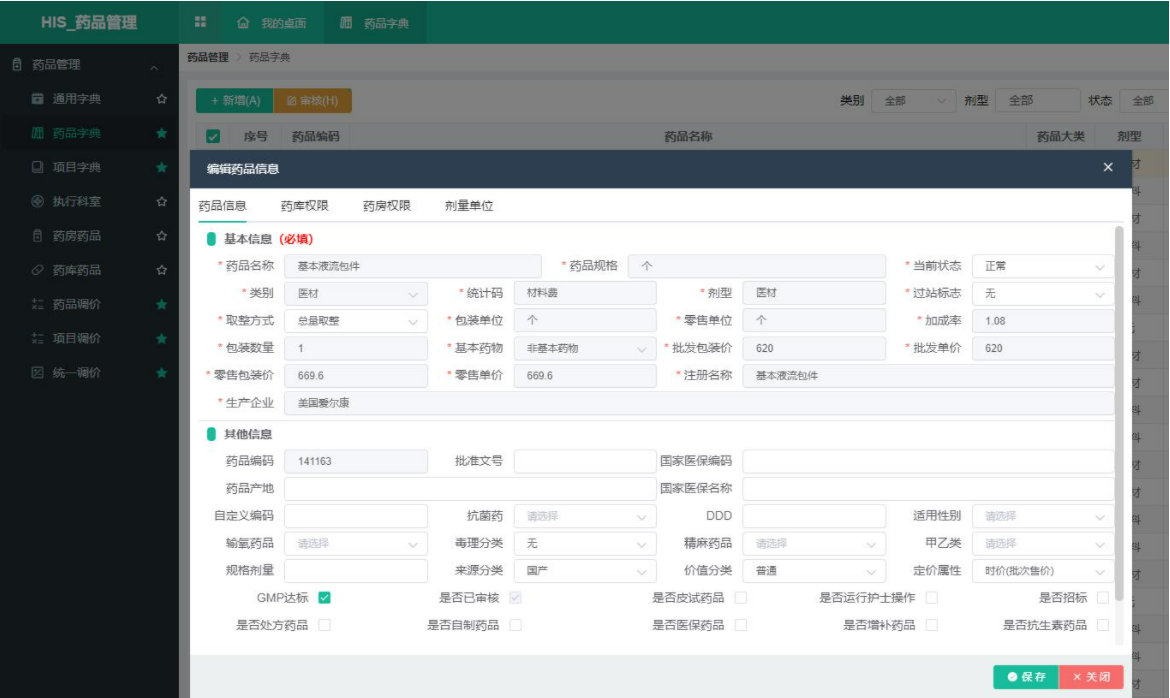Open the 类别 dropdown showing 医材

[356, 293]
